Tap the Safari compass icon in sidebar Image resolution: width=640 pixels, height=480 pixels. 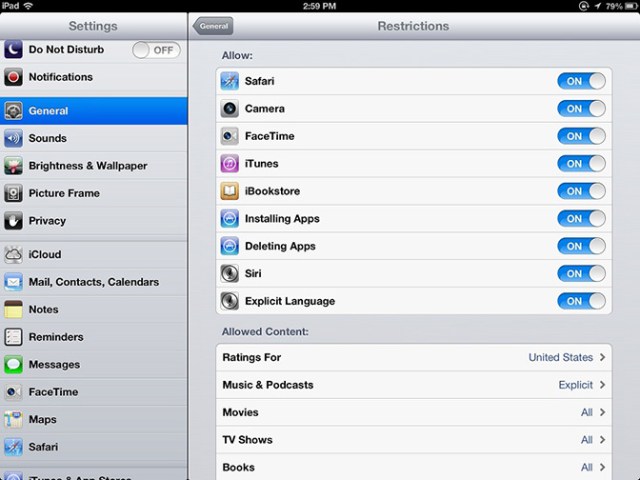[x=13, y=447]
